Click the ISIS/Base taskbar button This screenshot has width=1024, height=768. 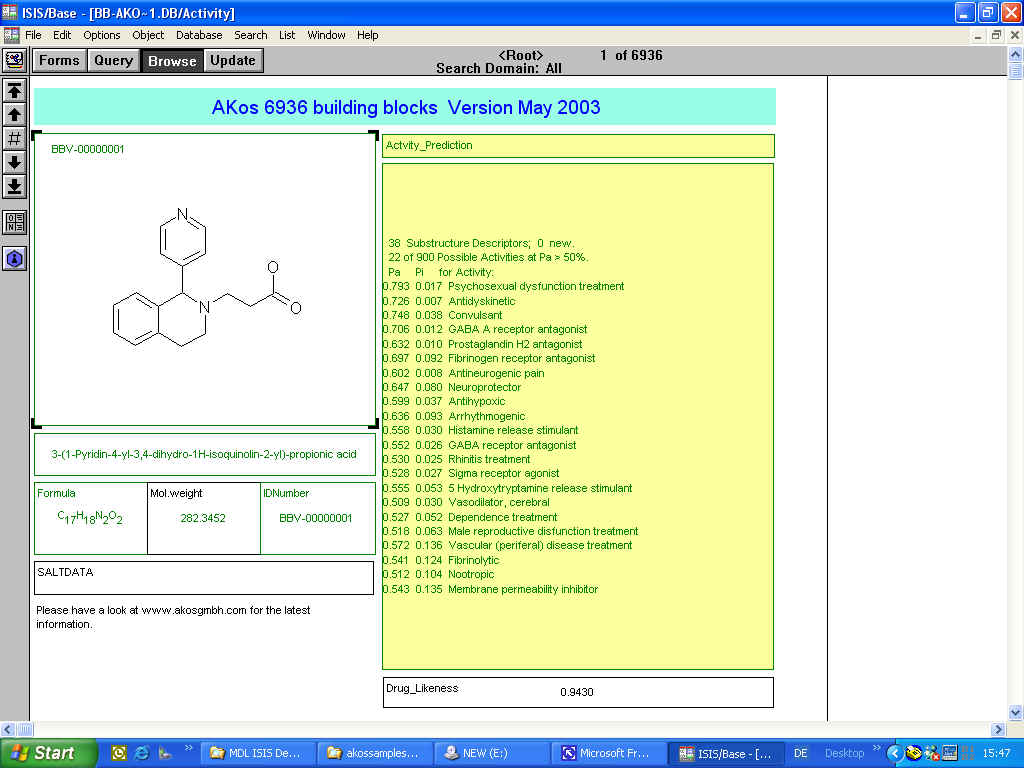click(x=727, y=754)
